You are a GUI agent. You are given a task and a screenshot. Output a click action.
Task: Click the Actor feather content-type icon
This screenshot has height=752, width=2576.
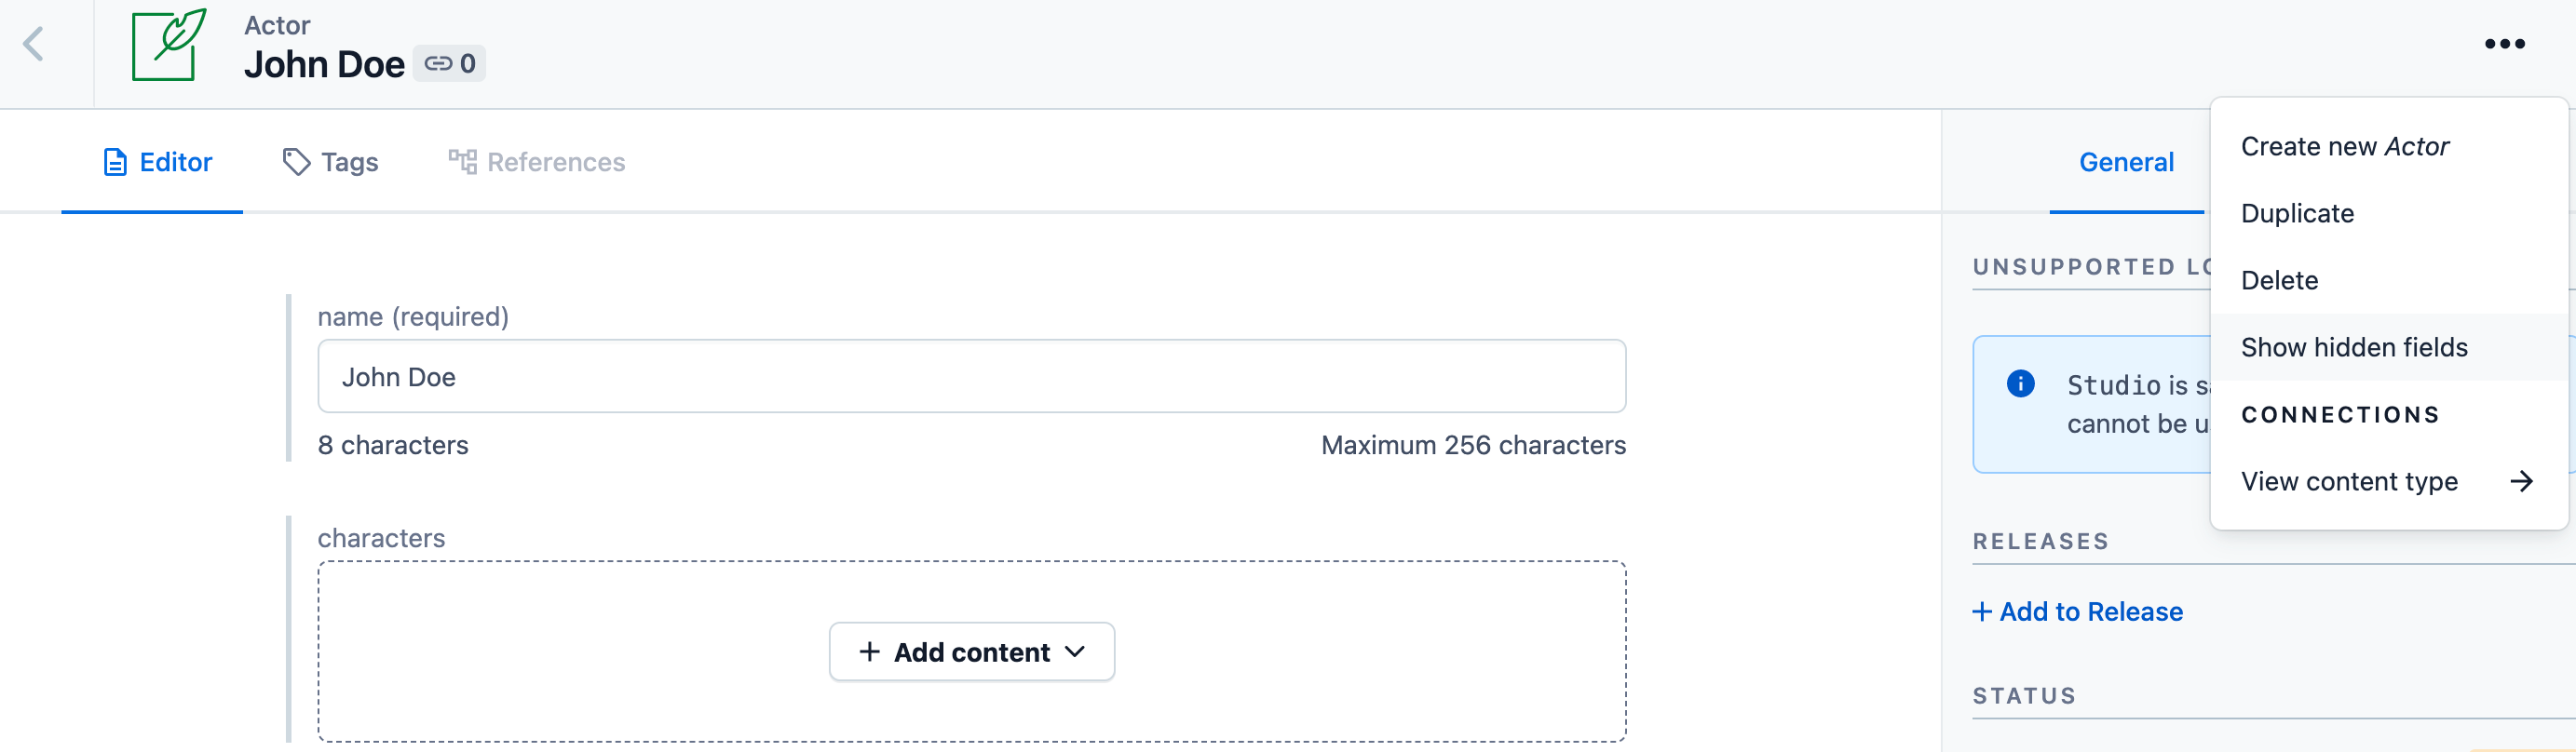[x=167, y=45]
